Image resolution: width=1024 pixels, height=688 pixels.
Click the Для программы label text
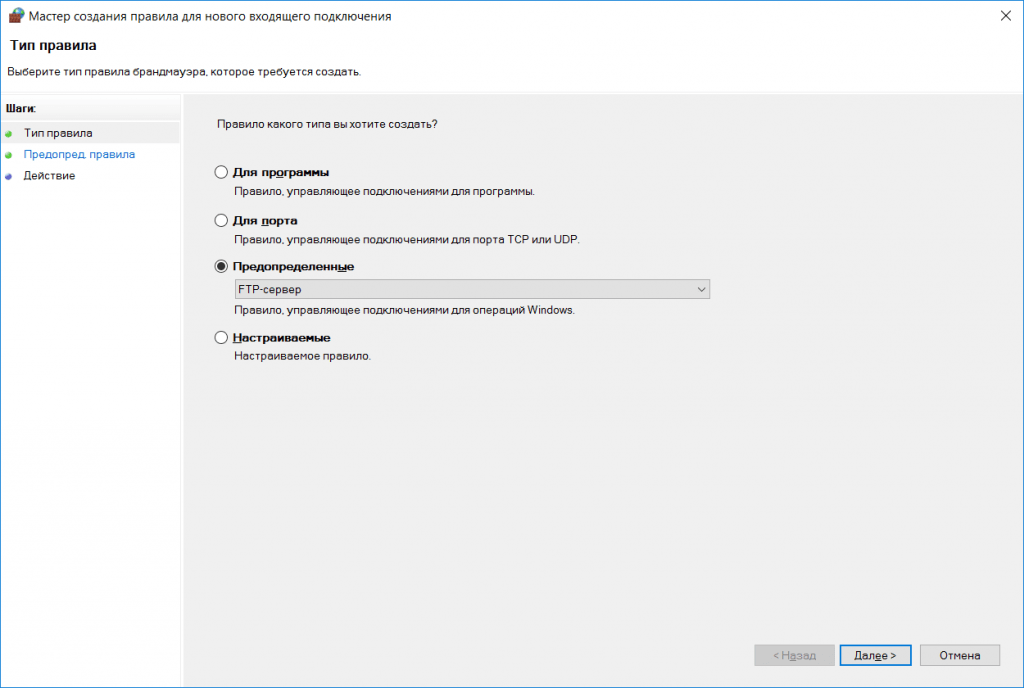281,172
